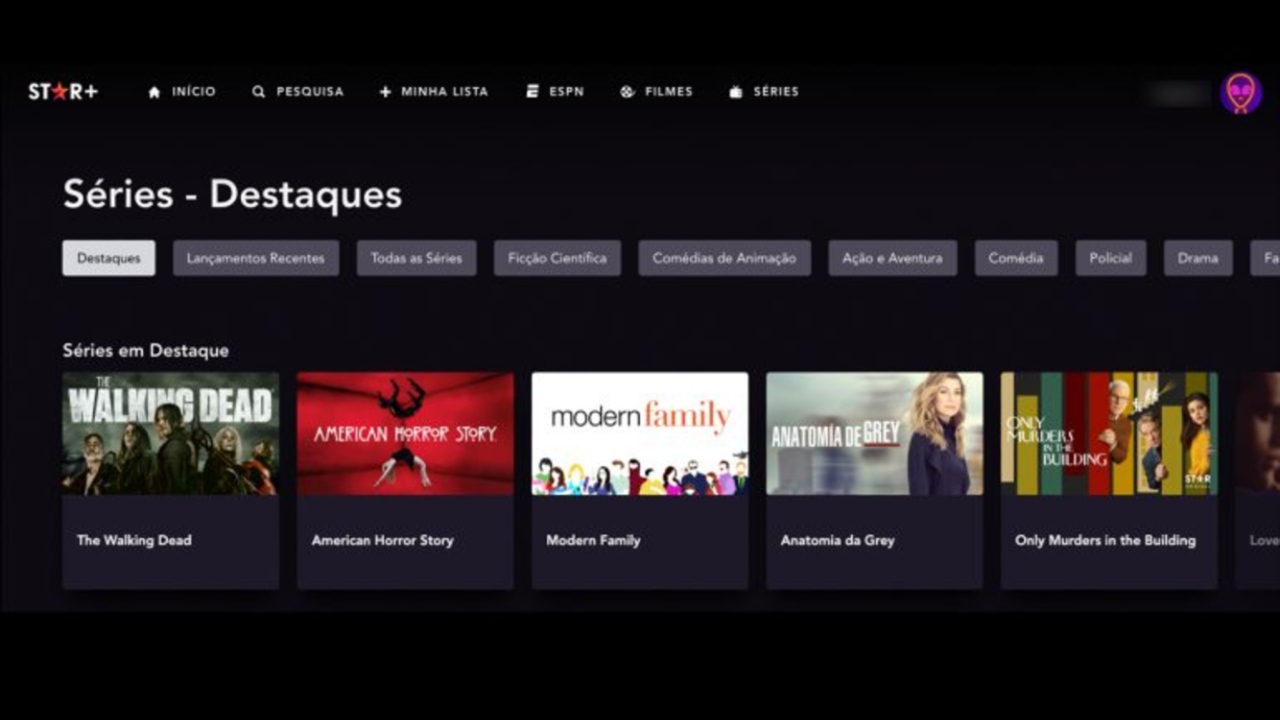Open The Walking Dead thumbnail

170,434
